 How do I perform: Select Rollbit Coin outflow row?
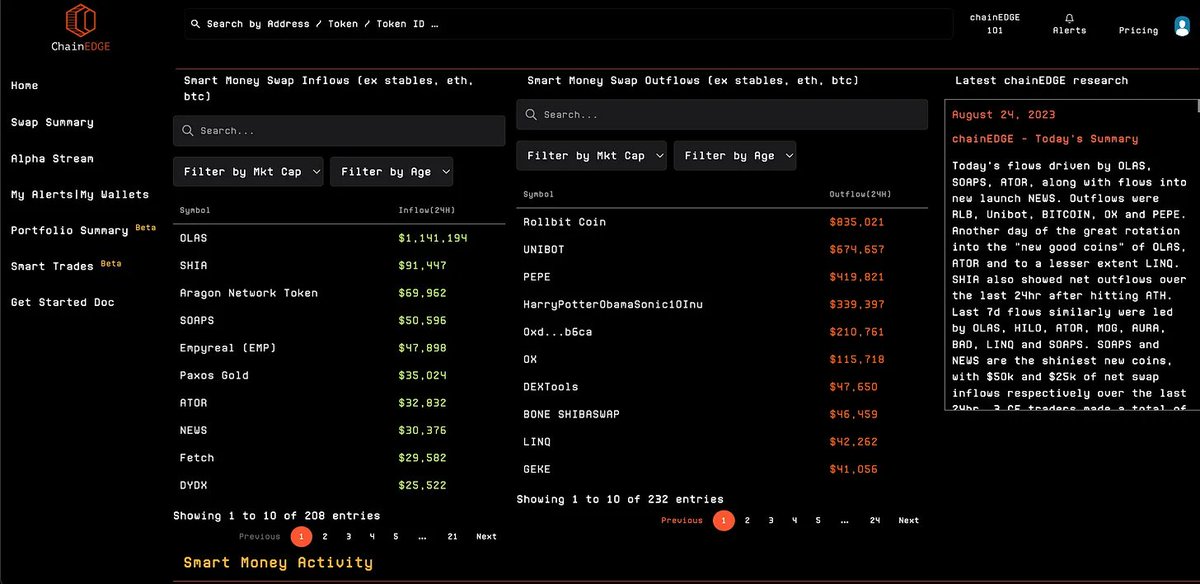(721, 222)
